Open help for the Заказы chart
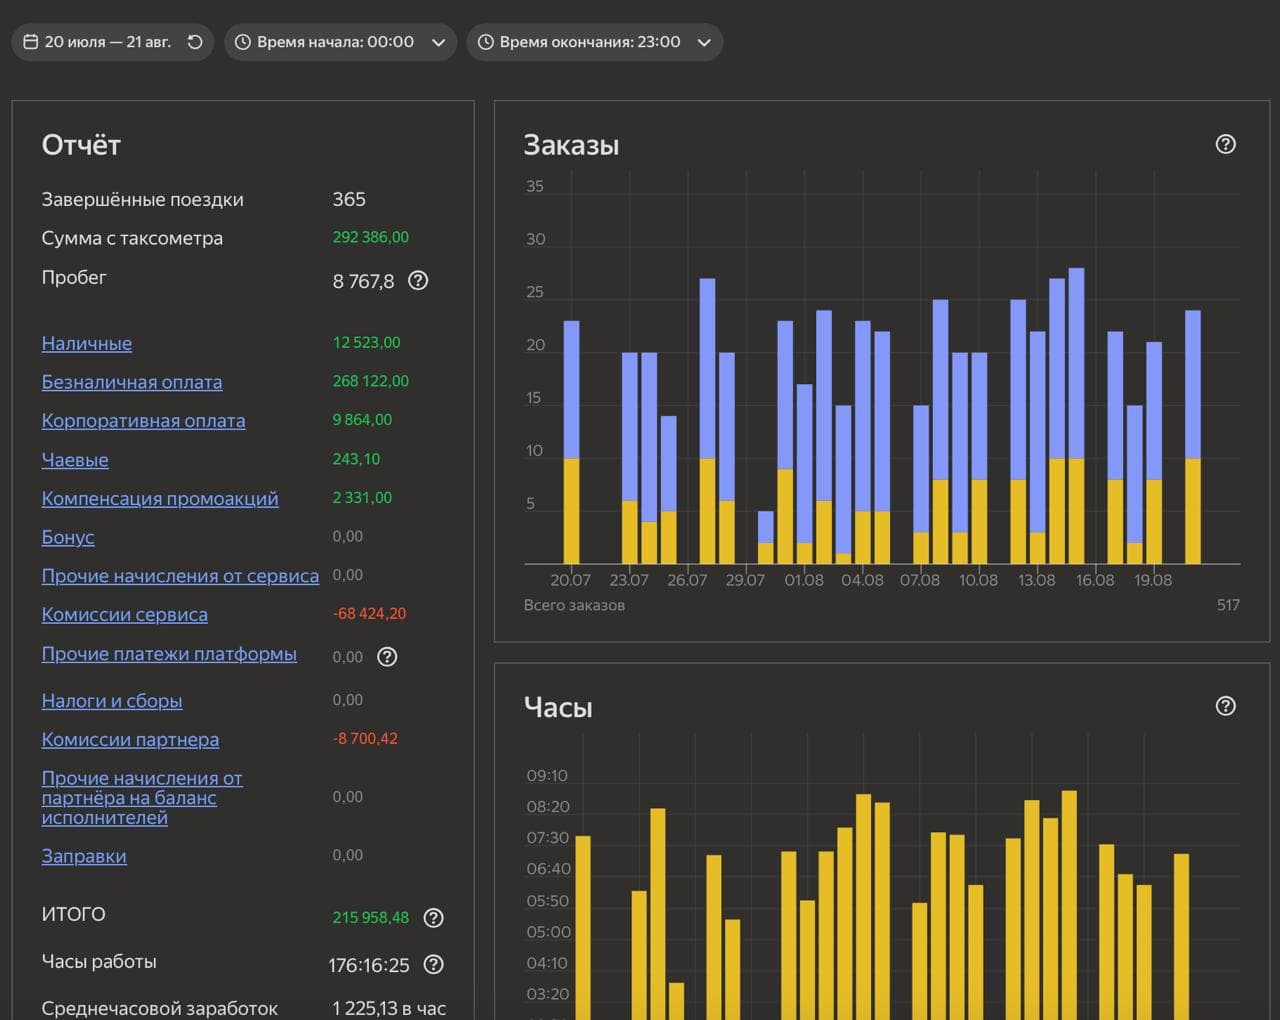The height and width of the screenshot is (1020, 1280). tap(1225, 144)
